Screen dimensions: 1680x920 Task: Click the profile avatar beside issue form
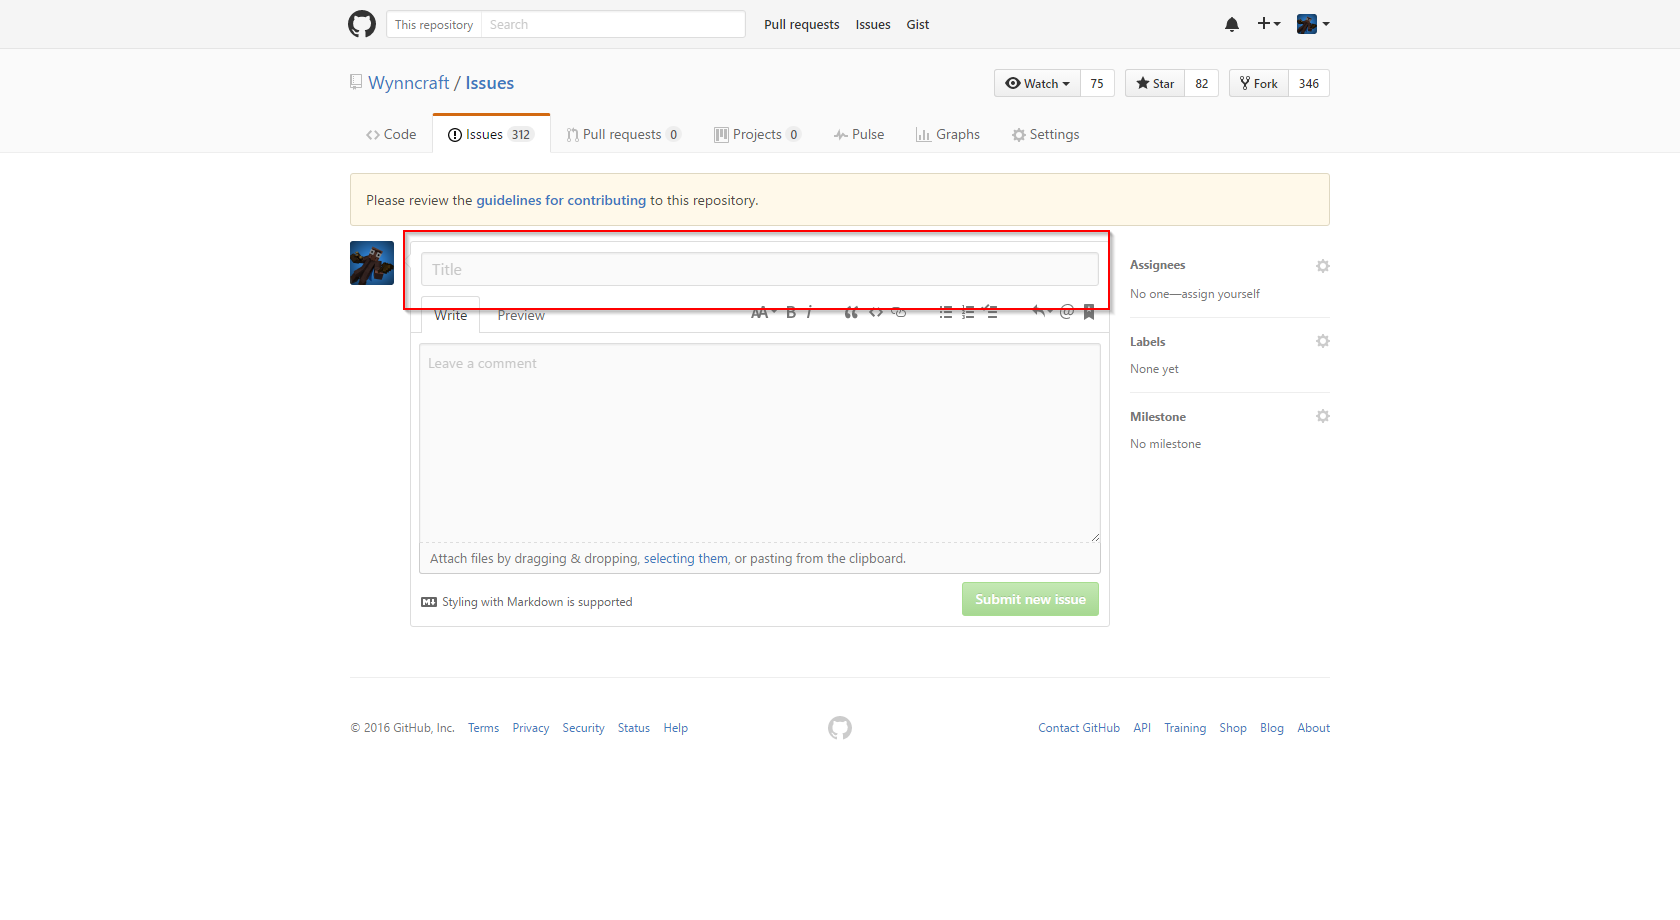[x=372, y=263]
